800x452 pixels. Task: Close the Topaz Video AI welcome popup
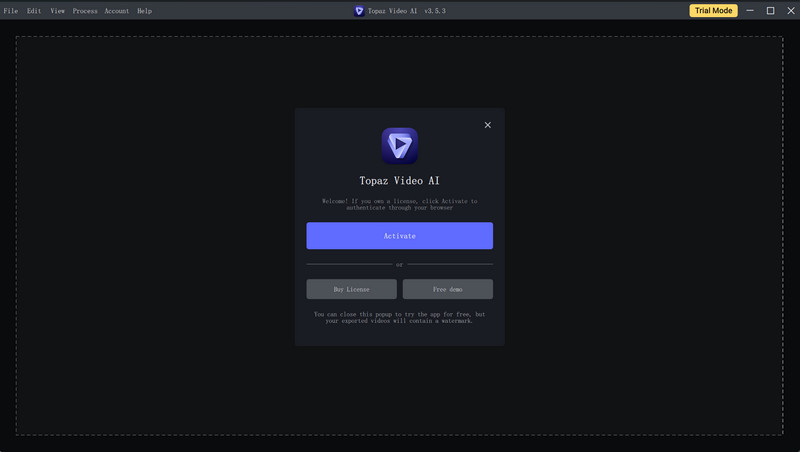(488, 125)
